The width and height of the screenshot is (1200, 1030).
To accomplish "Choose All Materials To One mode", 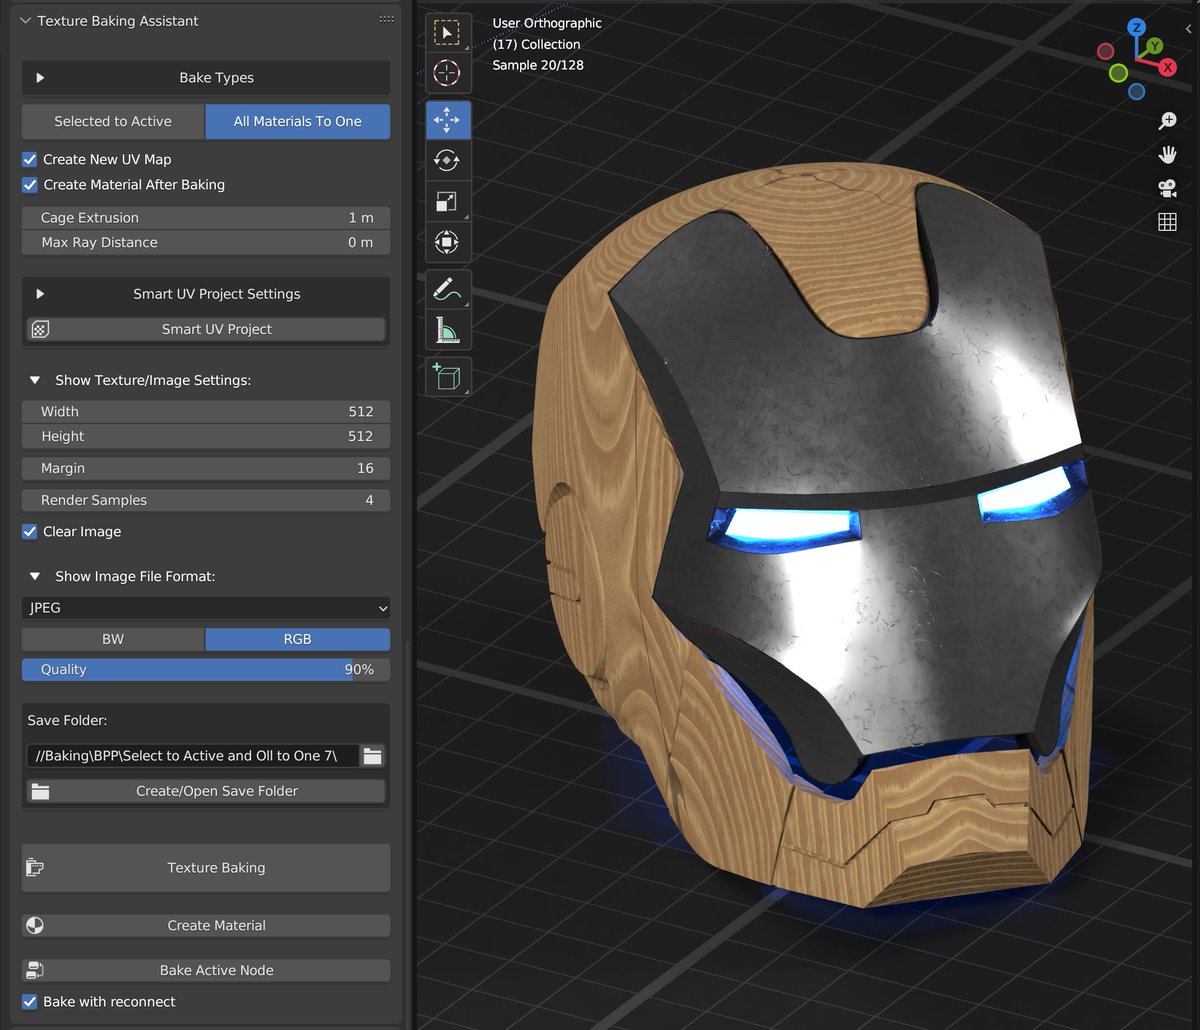I will tap(298, 121).
